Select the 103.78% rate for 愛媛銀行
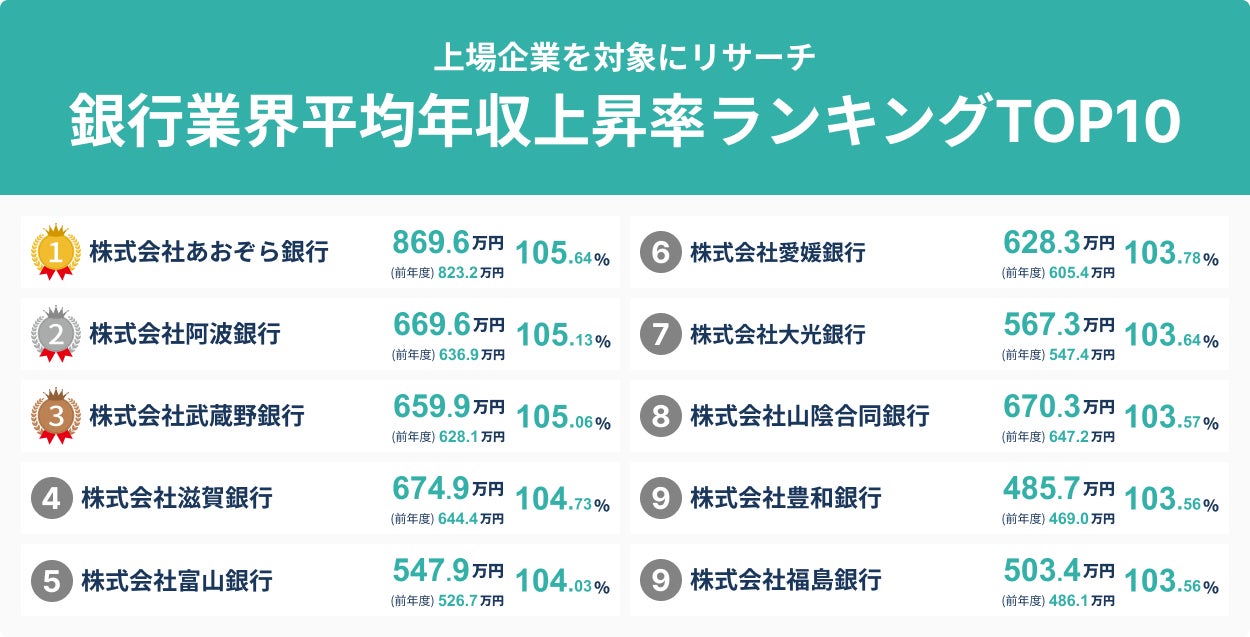The image size is (1250, 637). [1171, 254]
